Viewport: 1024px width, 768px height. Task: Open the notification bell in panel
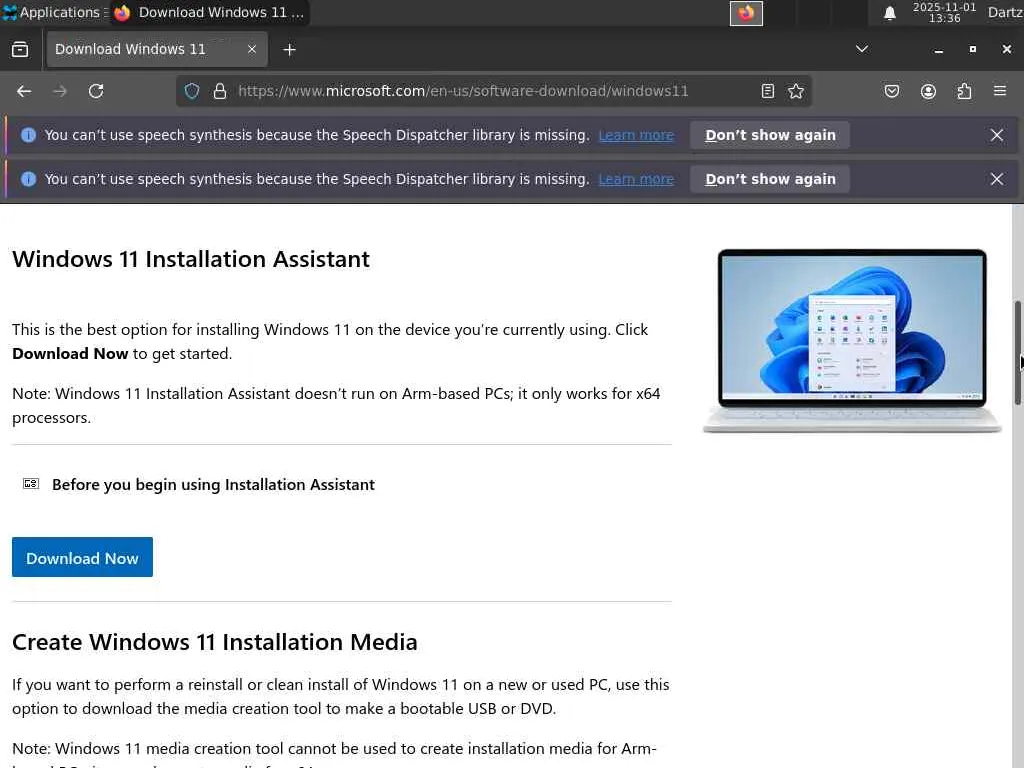(889, 13)
